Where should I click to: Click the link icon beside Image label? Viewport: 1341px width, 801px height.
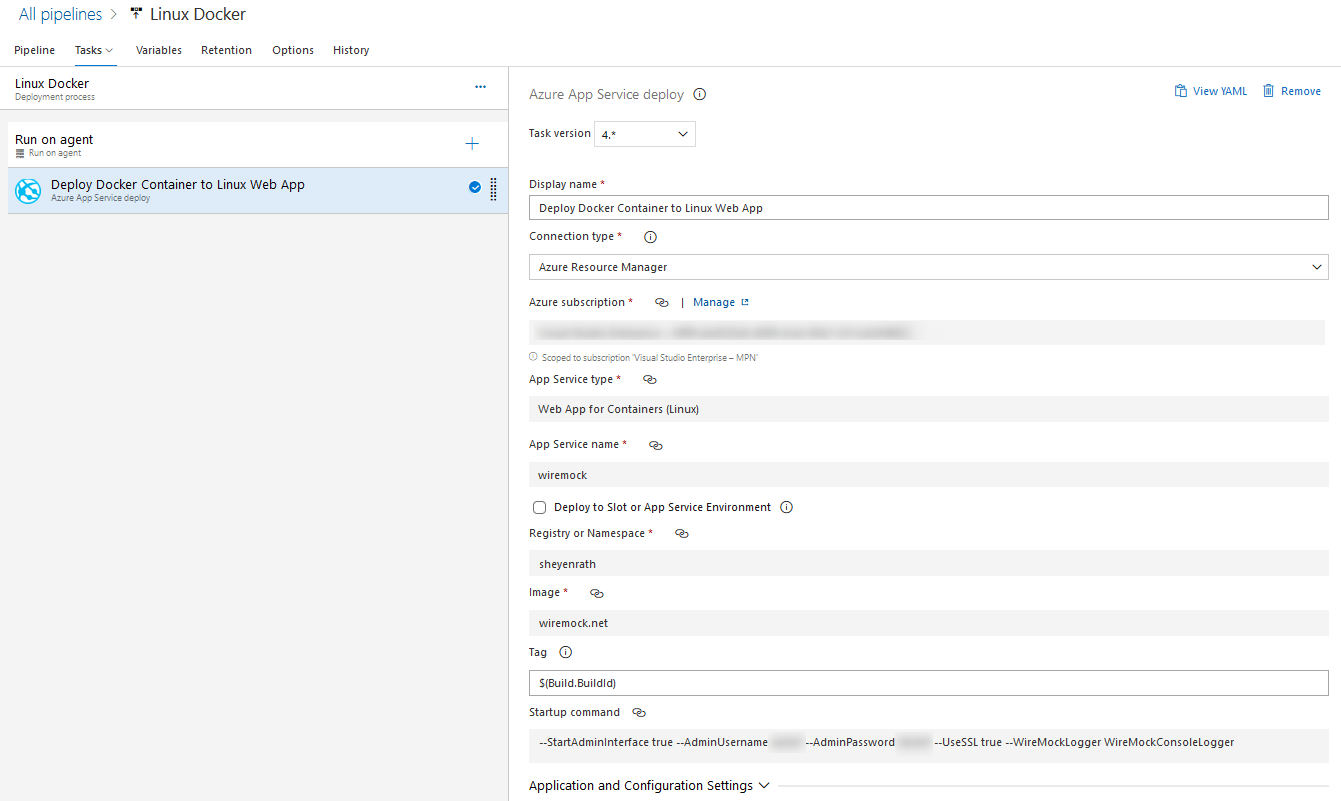(597, 593)
